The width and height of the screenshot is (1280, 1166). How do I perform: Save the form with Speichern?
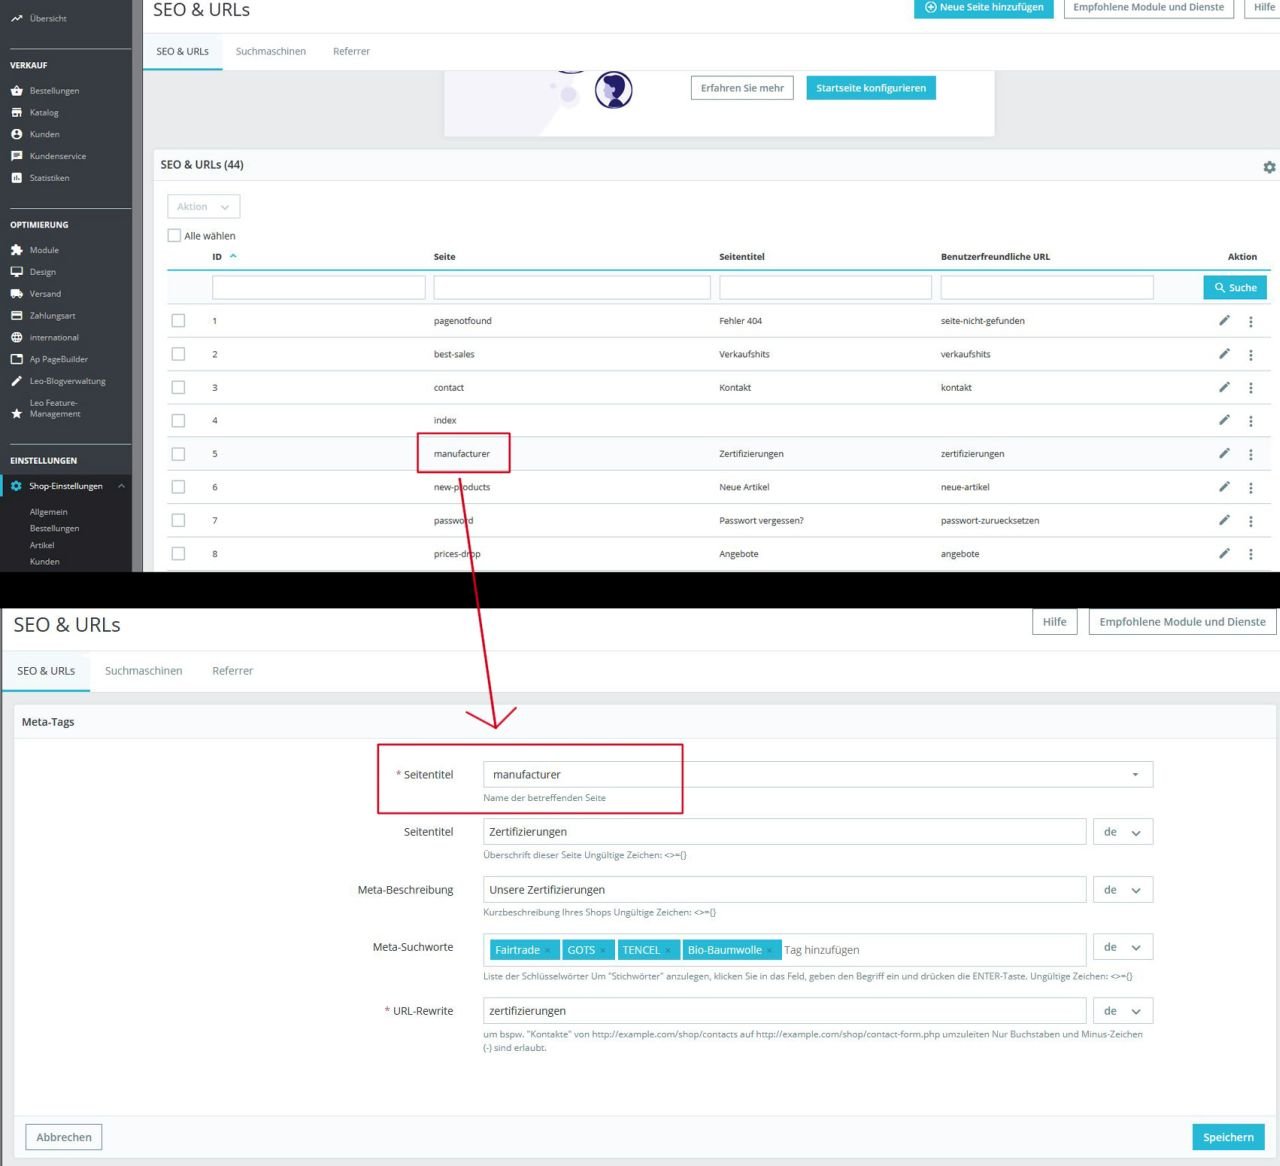tap(1228, 1137)
